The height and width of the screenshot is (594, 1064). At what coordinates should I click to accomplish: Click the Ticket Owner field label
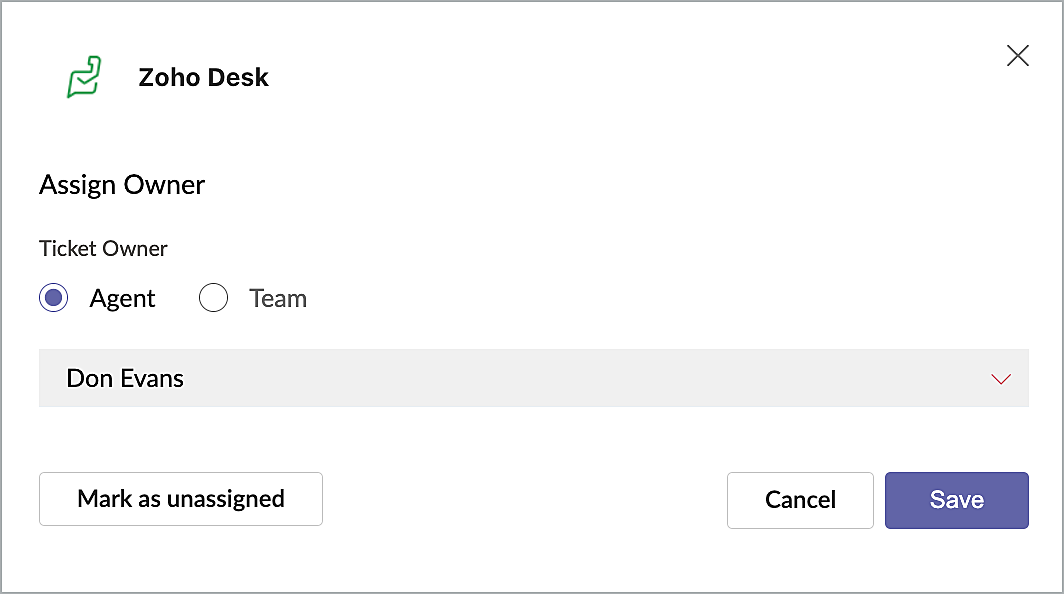tap(103, 249)
